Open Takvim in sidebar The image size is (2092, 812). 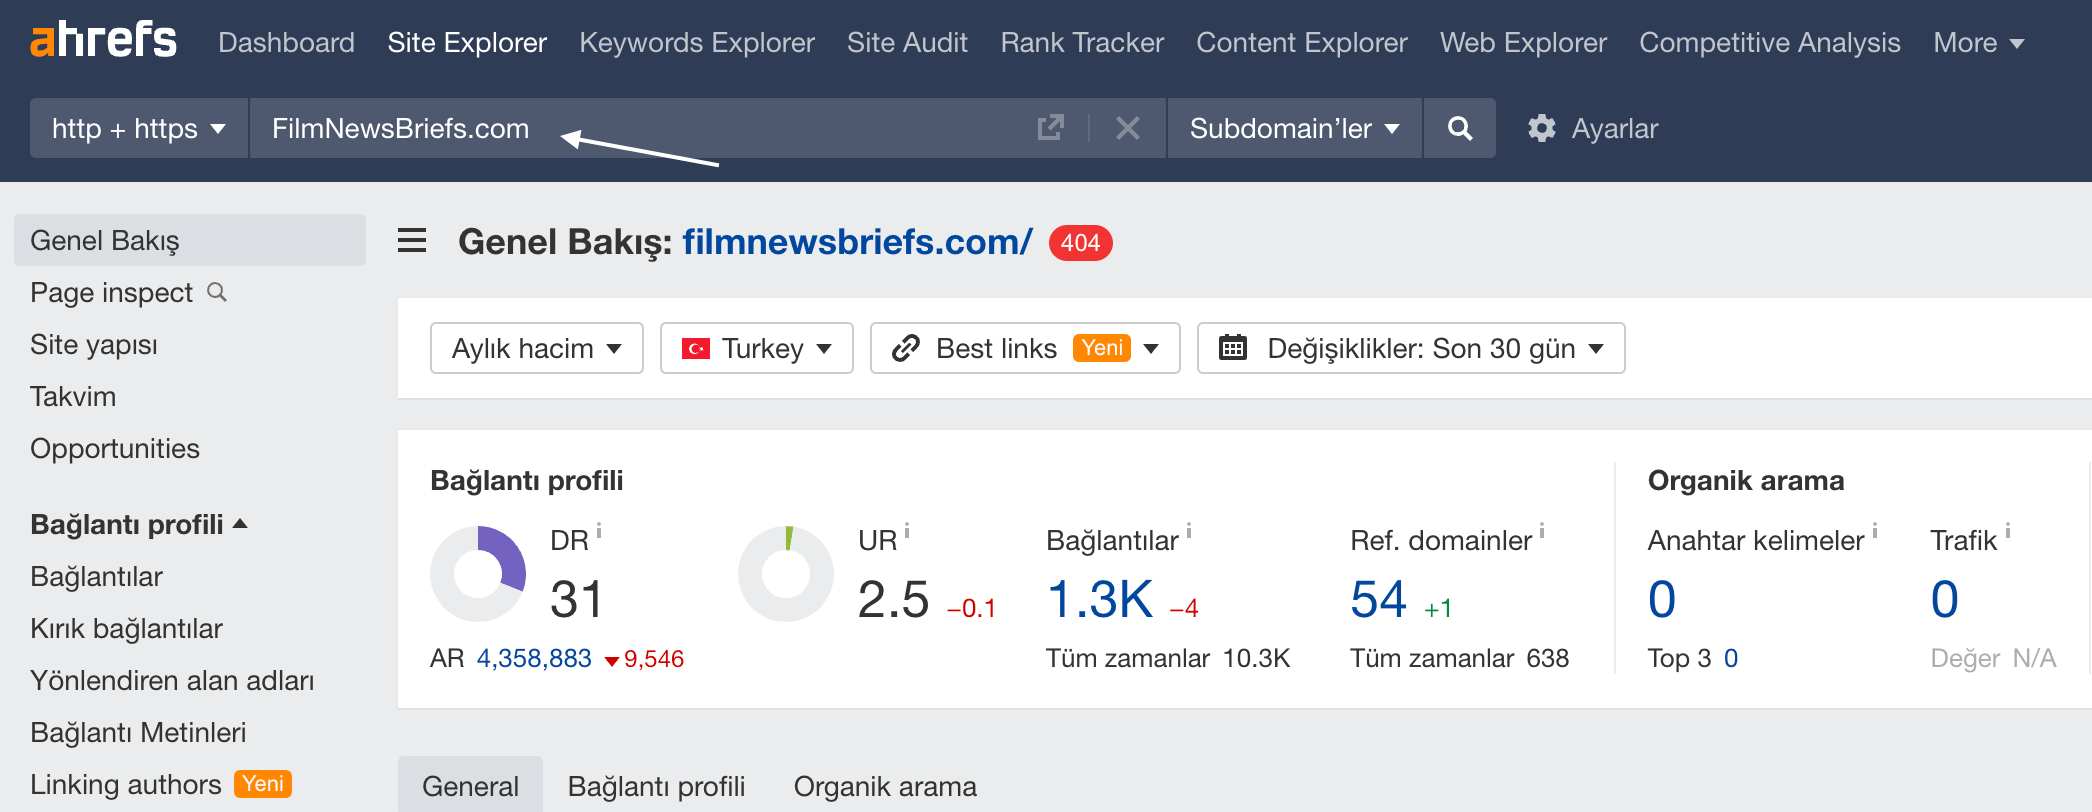pyautogui.click(x=73, y=396)
